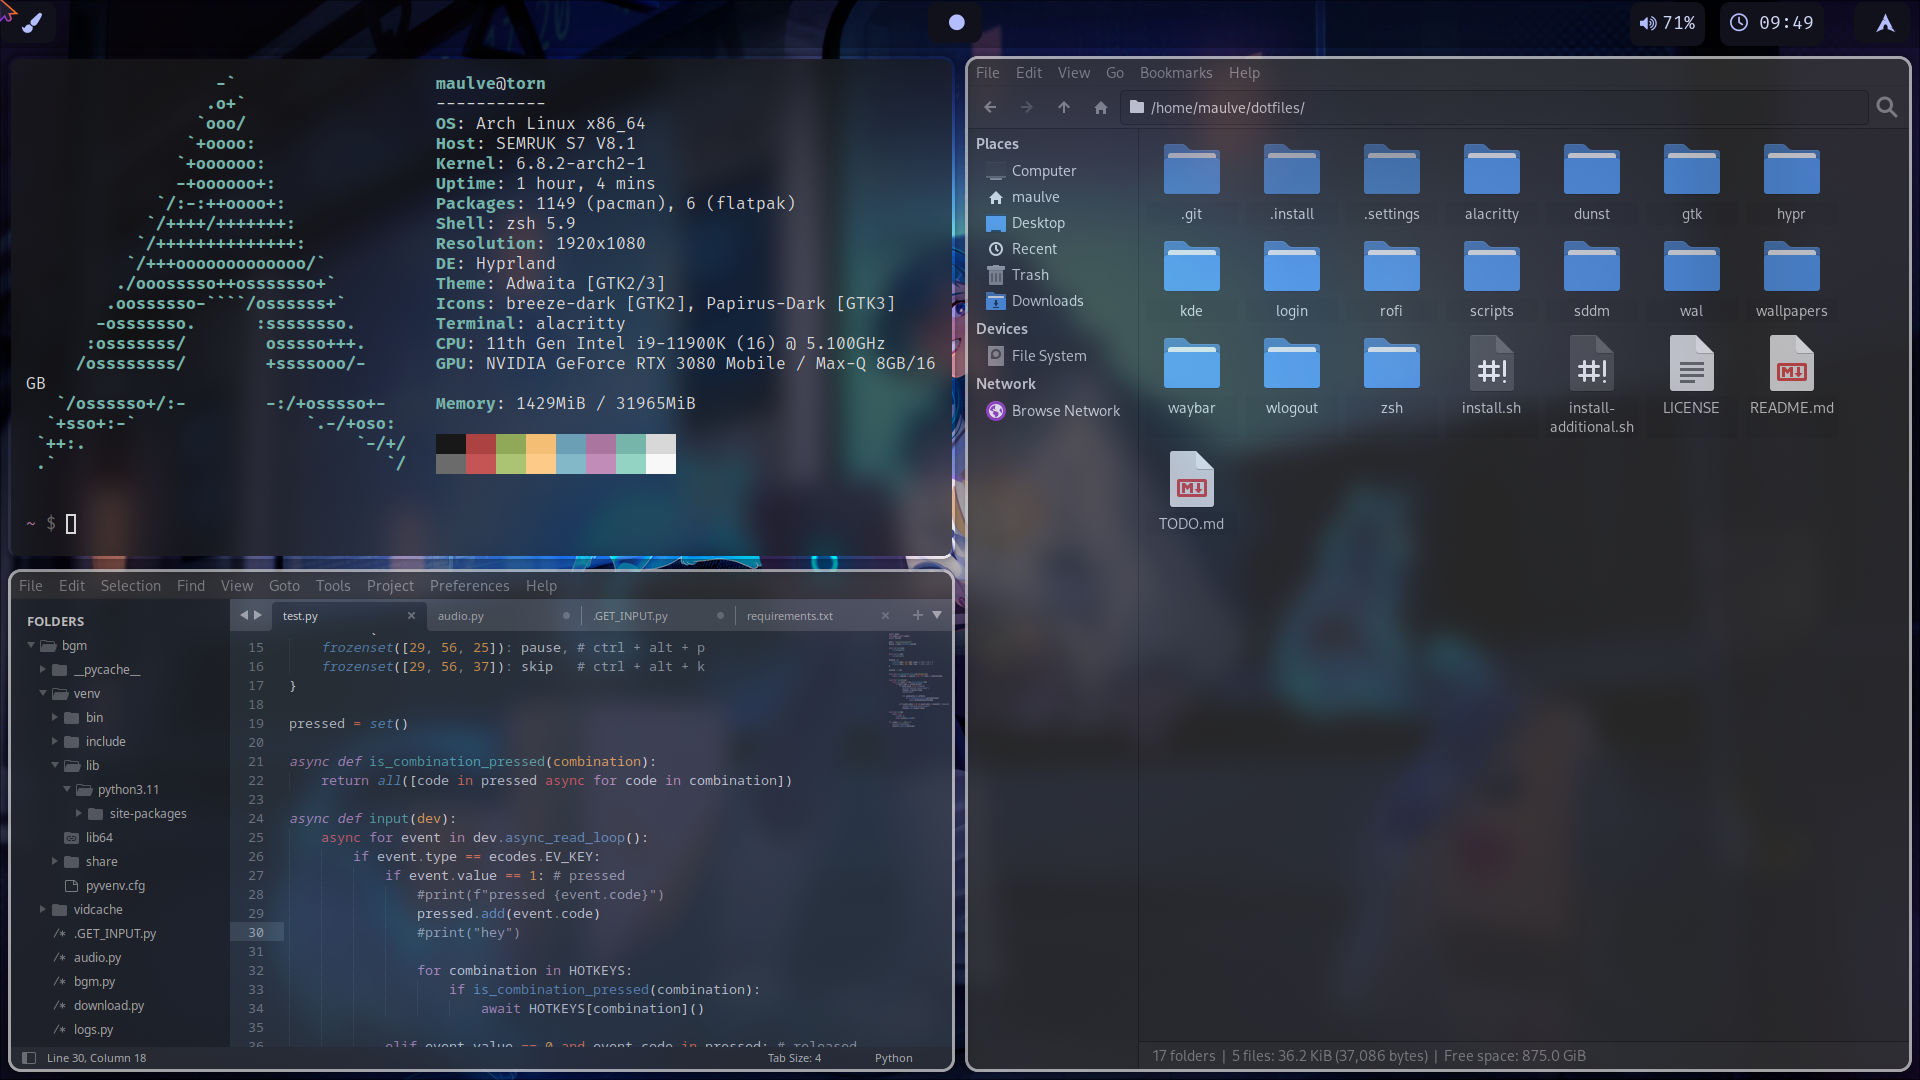Expand the bin folder tree item

point(55,717)
